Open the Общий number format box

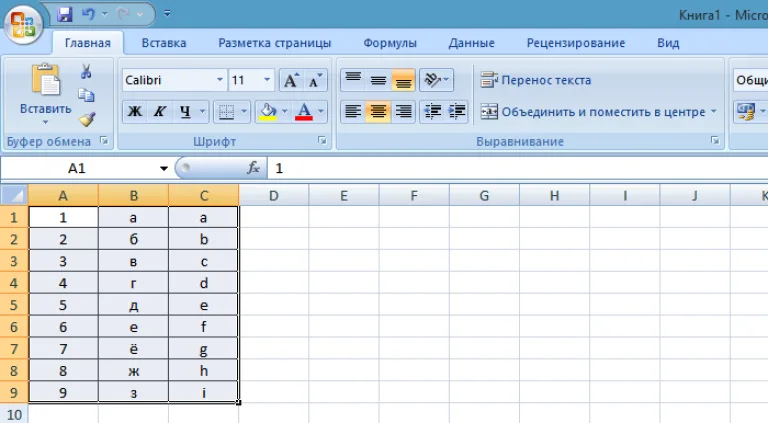point(750,80)
